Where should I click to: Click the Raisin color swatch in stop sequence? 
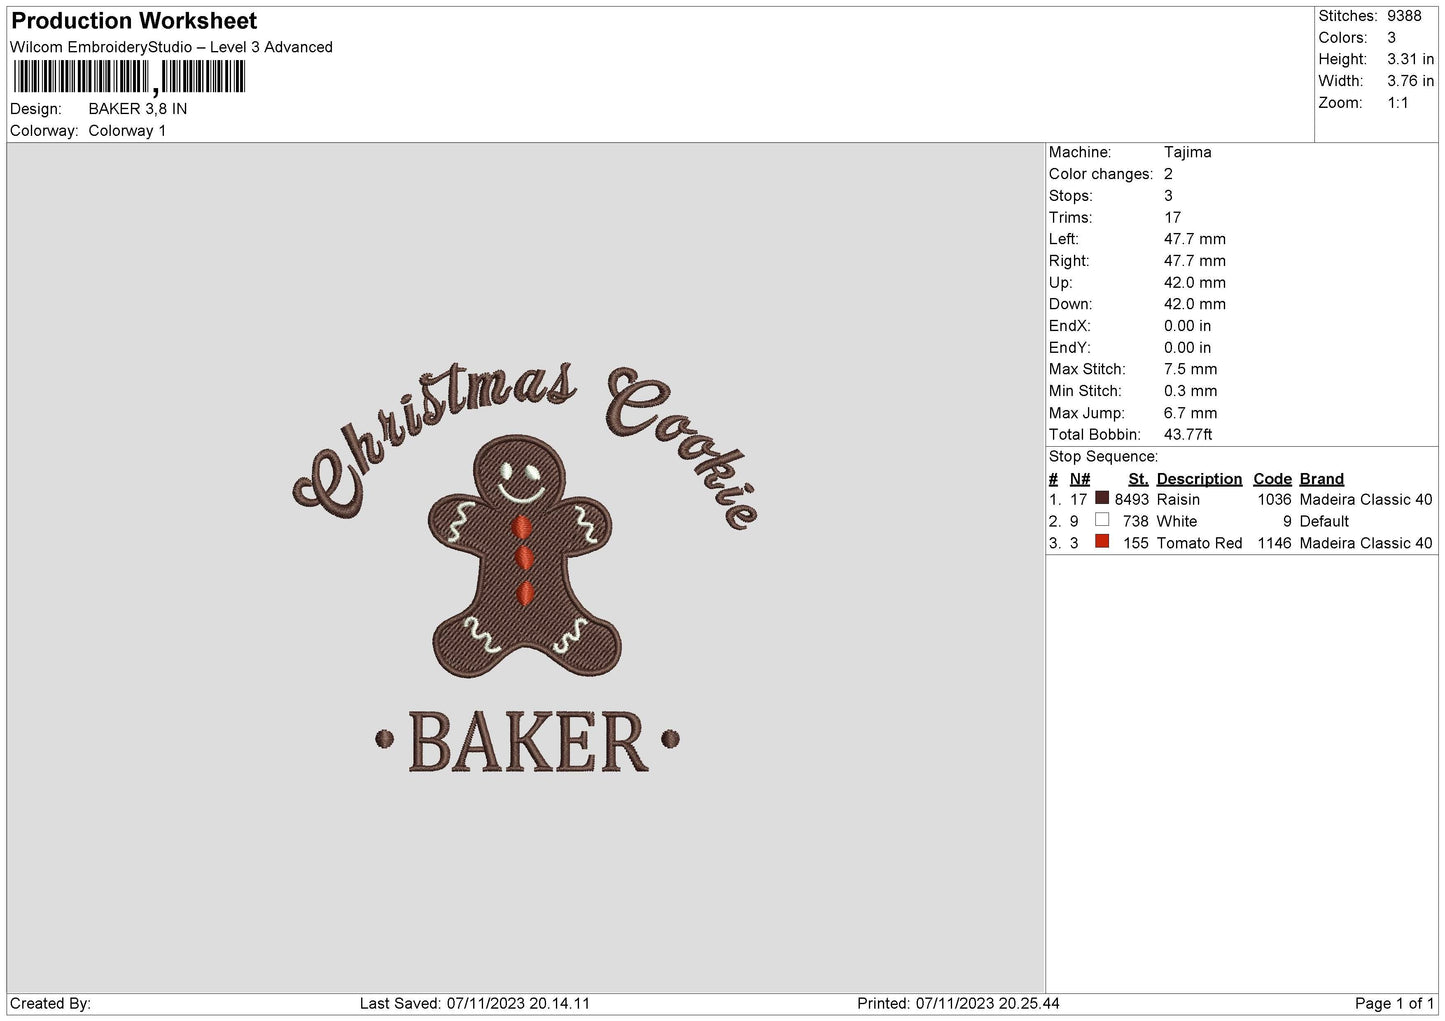(1102, 498)
